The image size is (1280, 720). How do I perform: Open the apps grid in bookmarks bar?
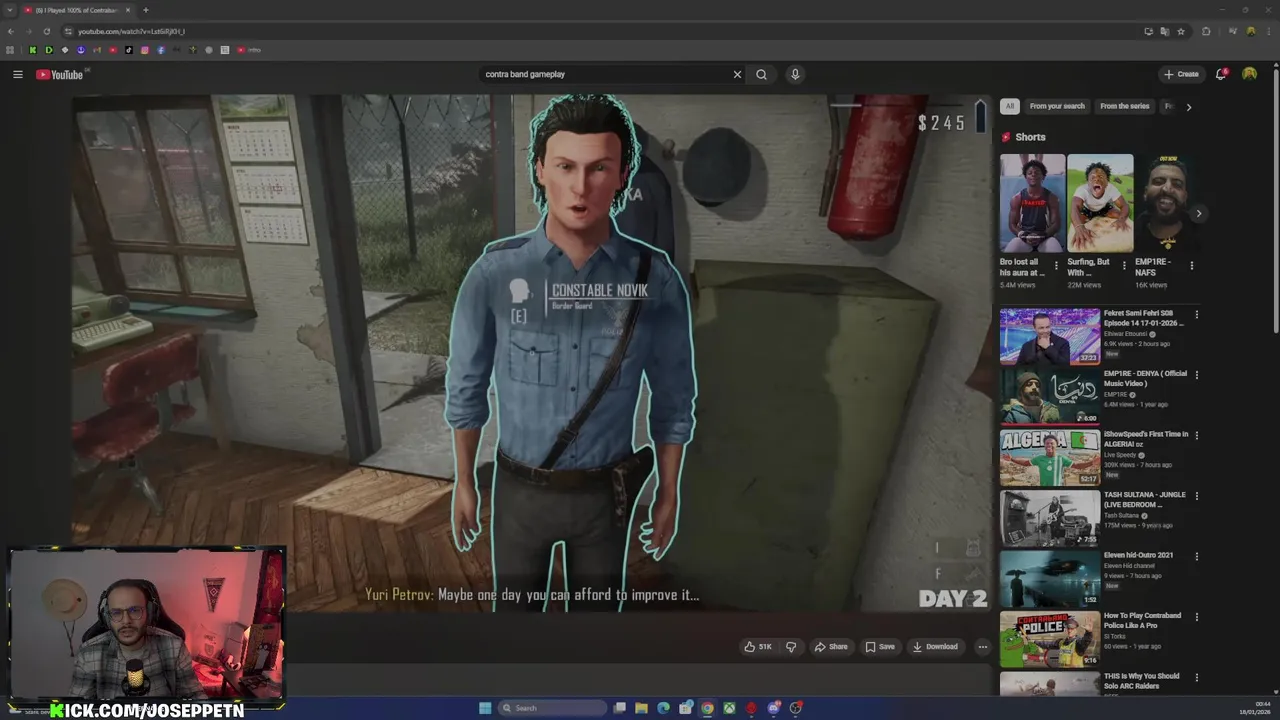[11, 50]
